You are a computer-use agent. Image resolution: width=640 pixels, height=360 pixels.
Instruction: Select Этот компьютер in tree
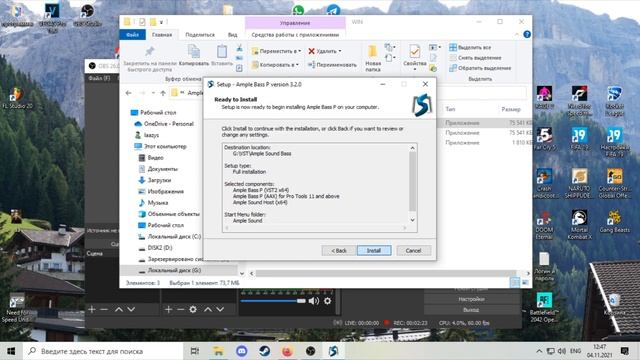tap(164, 146)
